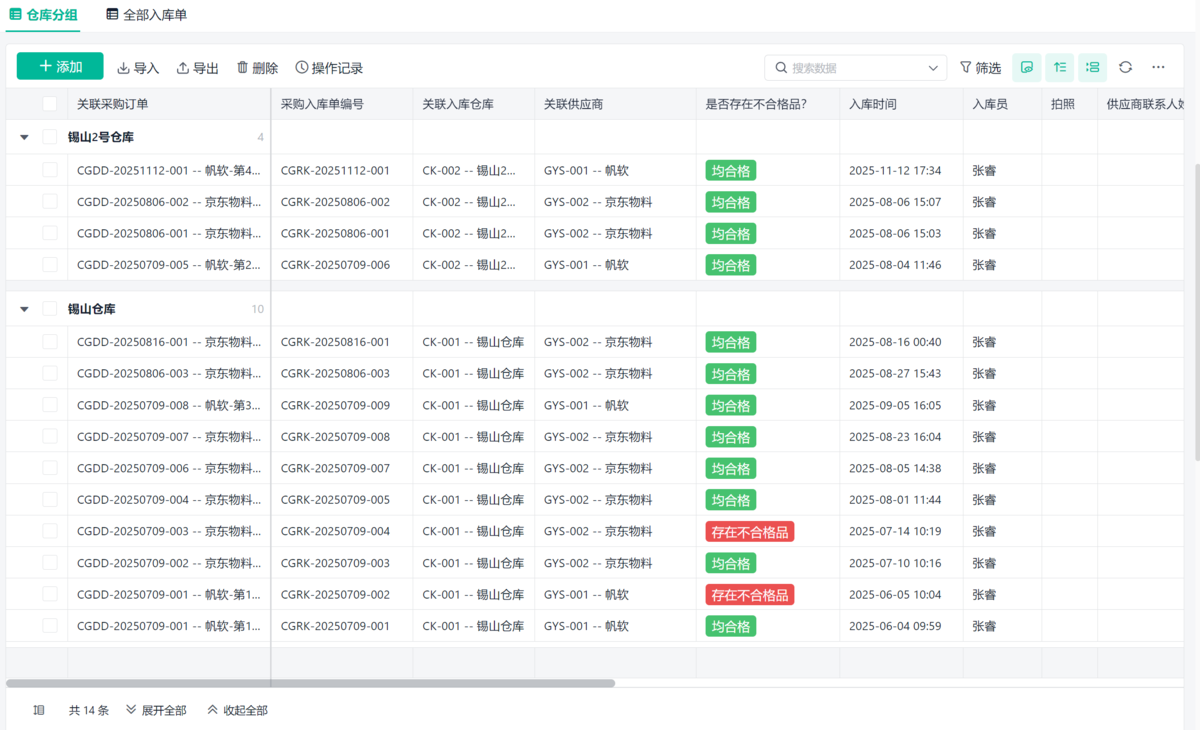Click the 搜索数据 search input field
The height and width of the screenshot is (730, 1200).
tap(855, 68)
